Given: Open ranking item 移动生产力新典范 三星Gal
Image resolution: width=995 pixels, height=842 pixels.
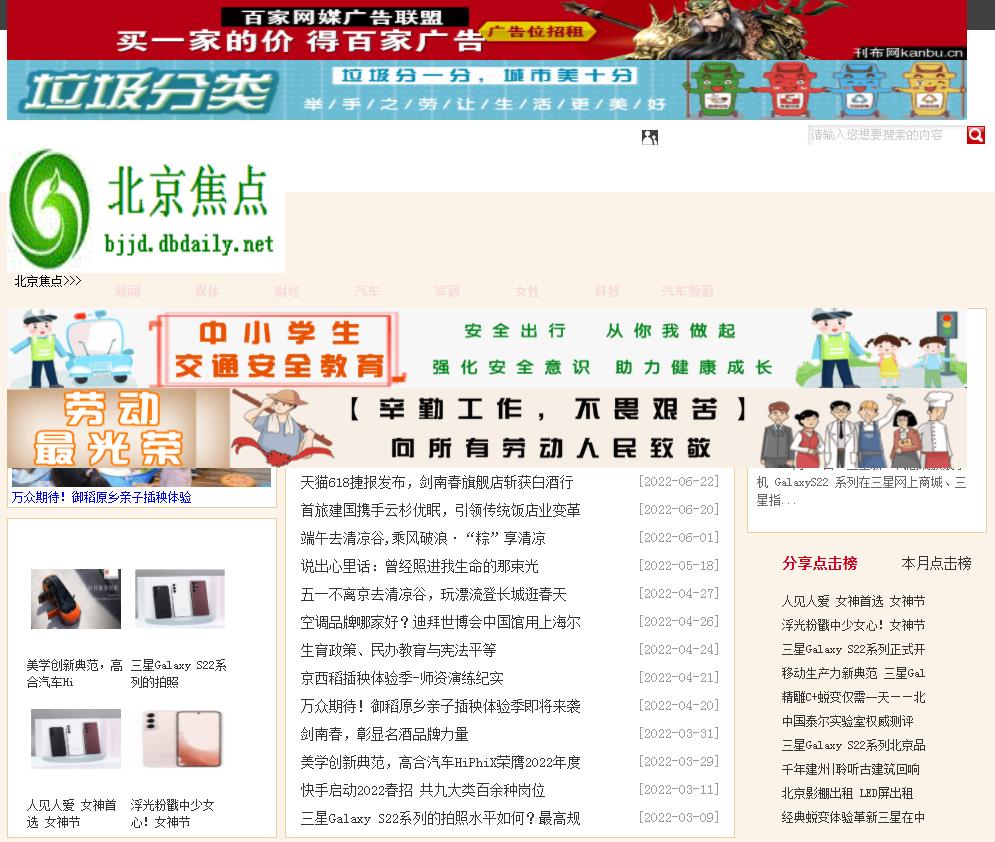Looking at the screenshot, I should (x=853, y=673).
